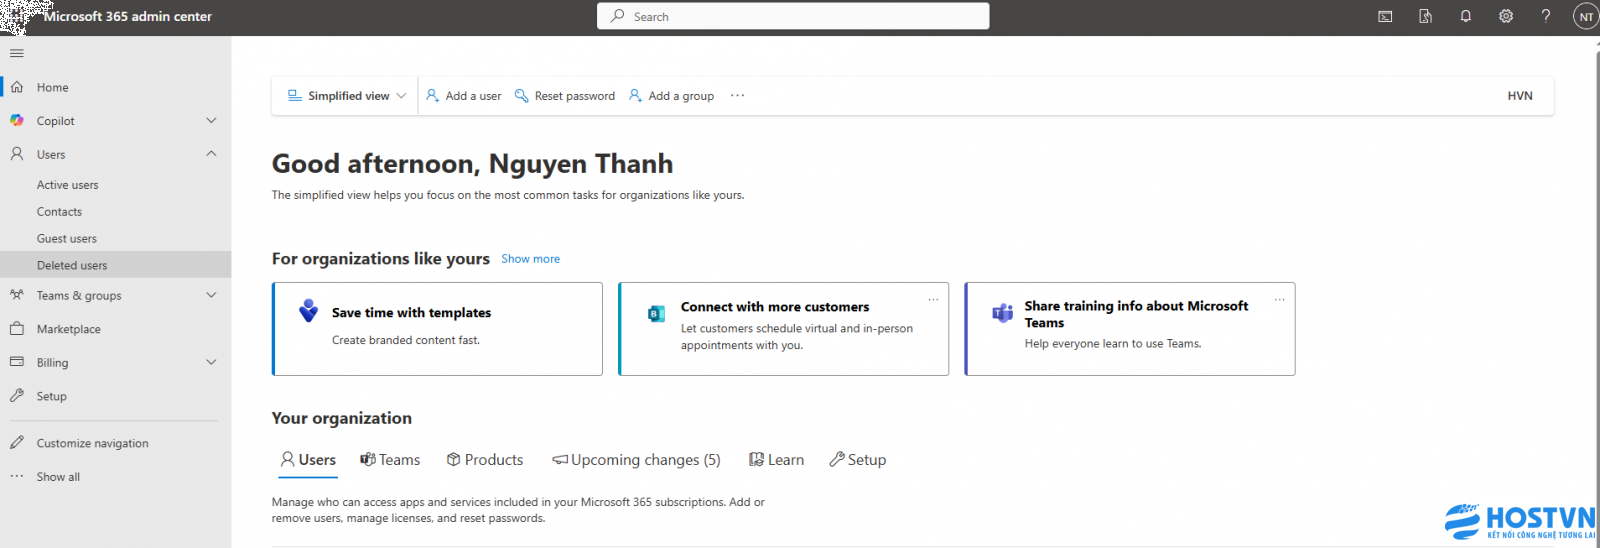The image size is (1600, 548).
Task: Click the templates icon on Save time card
Action: pos(308,311)
